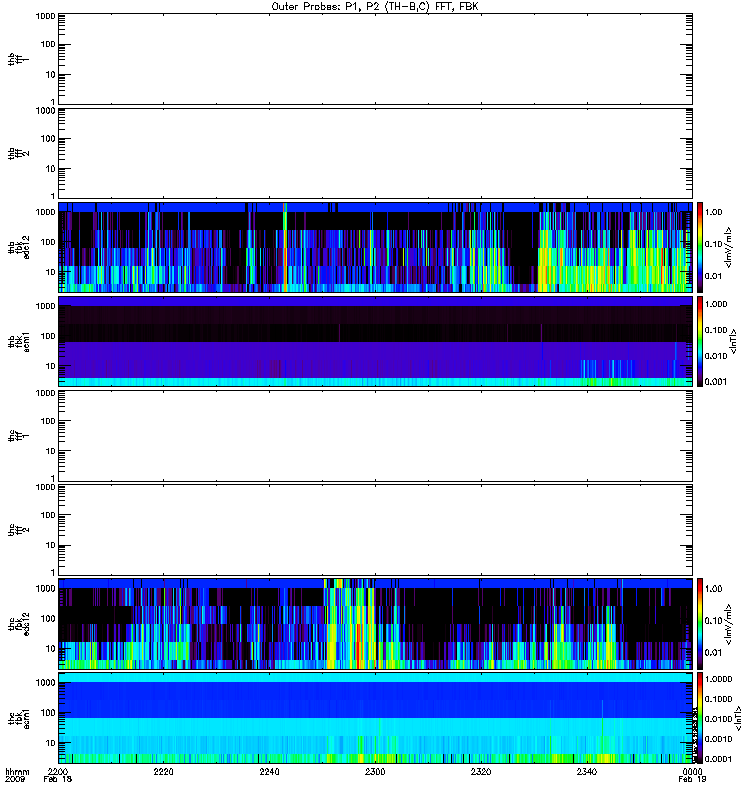Select the 'thb fff 1' panel axis label
Viewport: 750px width, 800px height.
click(x=18, y=59)
